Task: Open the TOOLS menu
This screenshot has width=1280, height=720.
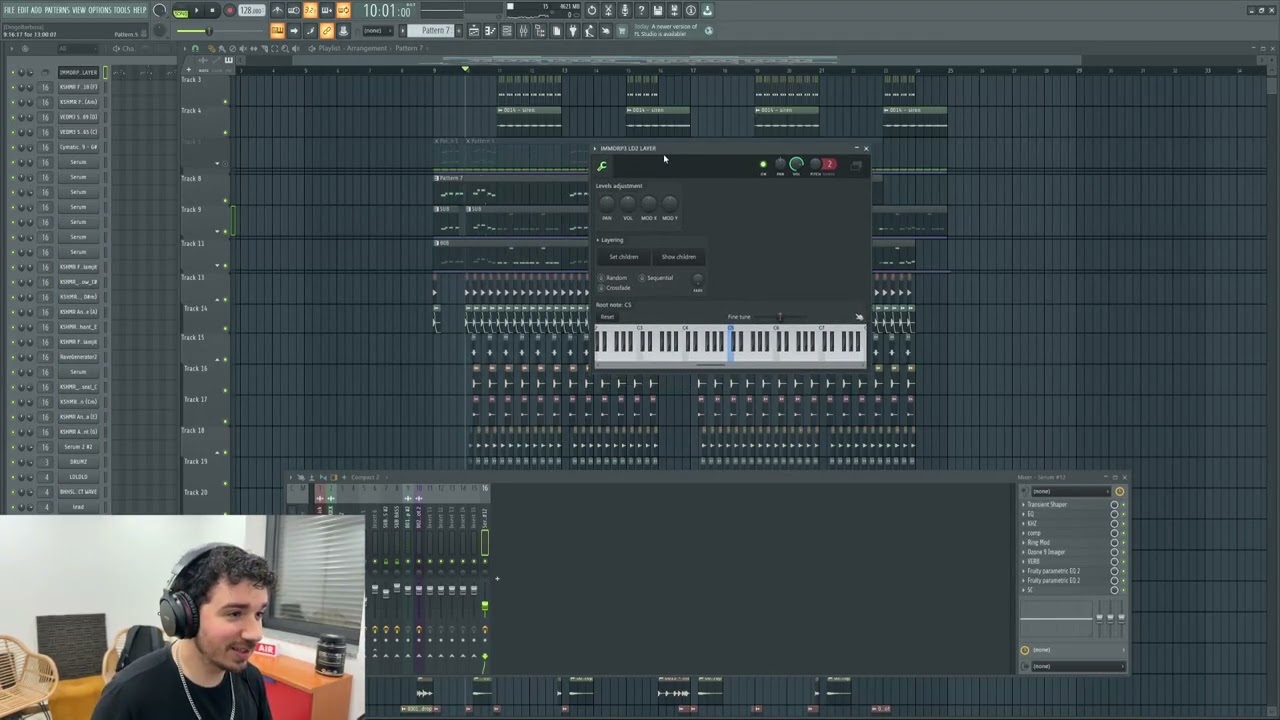Action: pos(122,10)
